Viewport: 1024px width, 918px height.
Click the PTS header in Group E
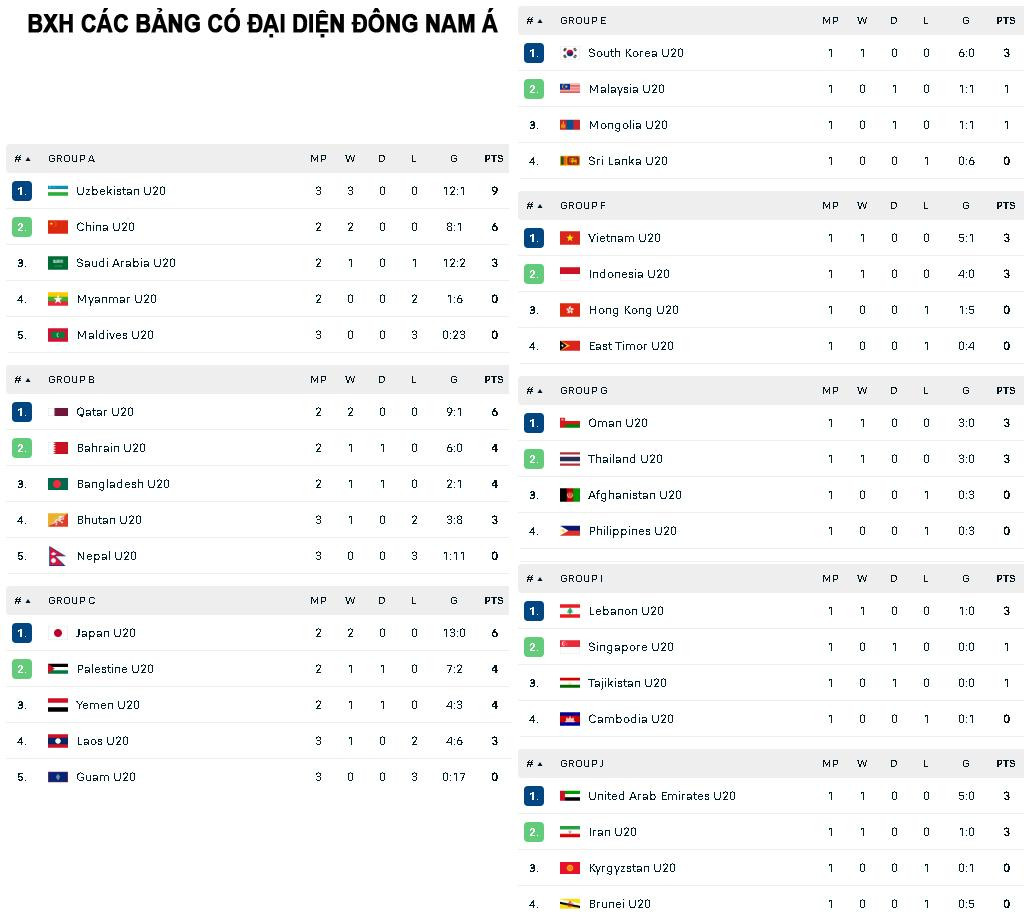pyautogui.click(x=1005, y=21)
